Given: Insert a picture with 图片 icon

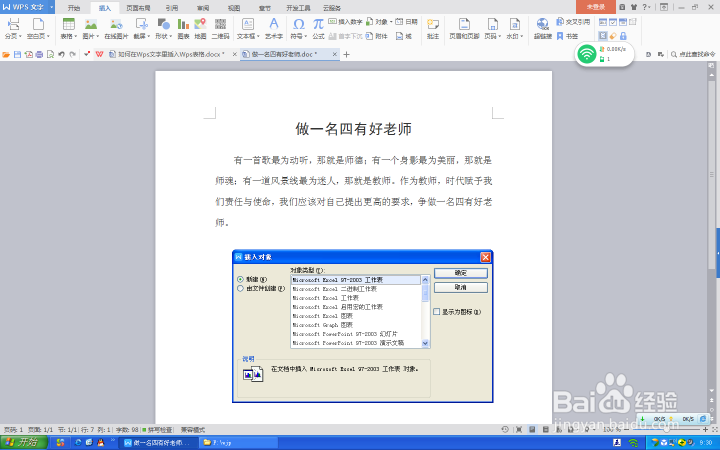Looking at the screenshot, I should (x=91, y=24).
